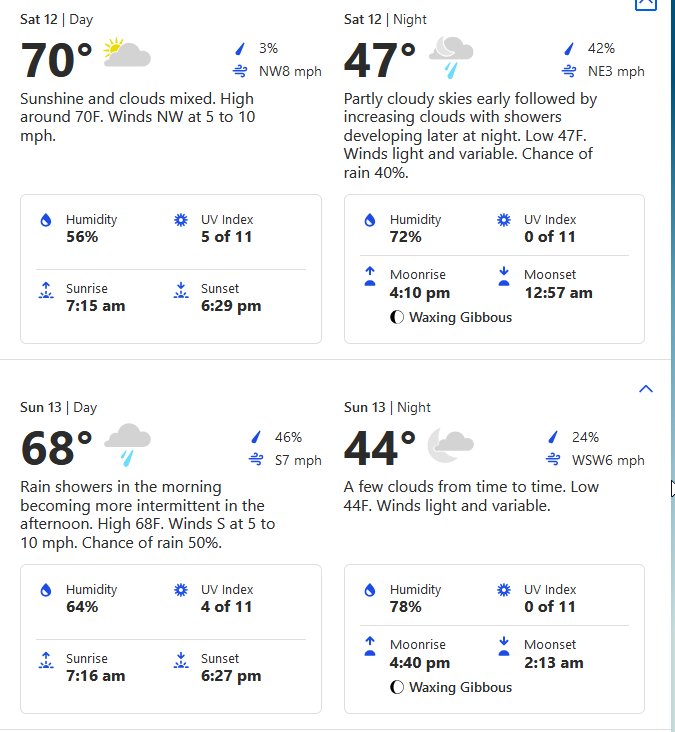675x732 pixels.
Task: Click the 70° temperature for Sat 12 Day
Action: pyautogui.click(x=56, y=60)
